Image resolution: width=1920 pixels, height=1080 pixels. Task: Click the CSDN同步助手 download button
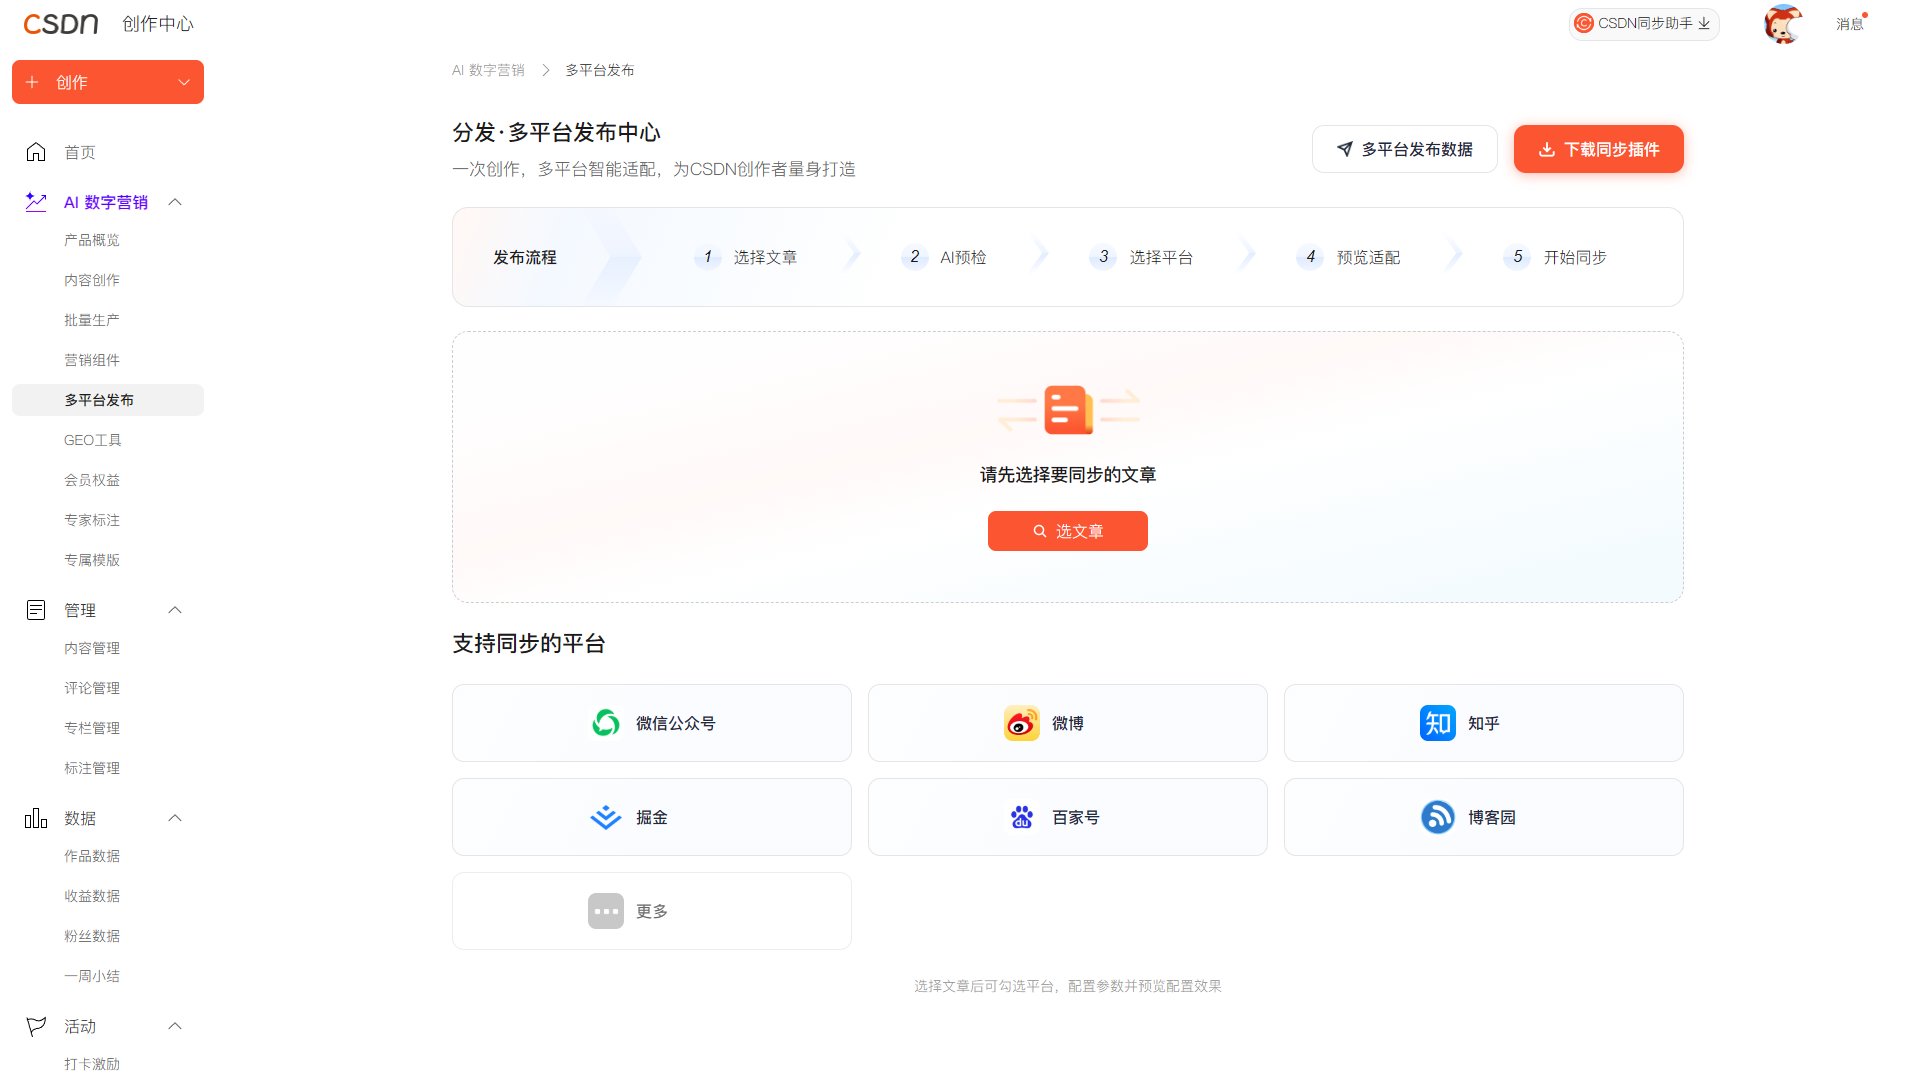point(1643,23)
